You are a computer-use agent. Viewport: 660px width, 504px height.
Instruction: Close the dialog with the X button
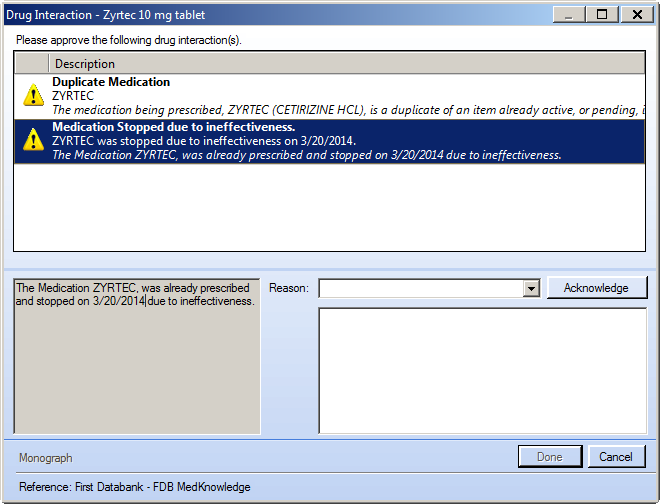pyautogui.click(x=637, y=14)
